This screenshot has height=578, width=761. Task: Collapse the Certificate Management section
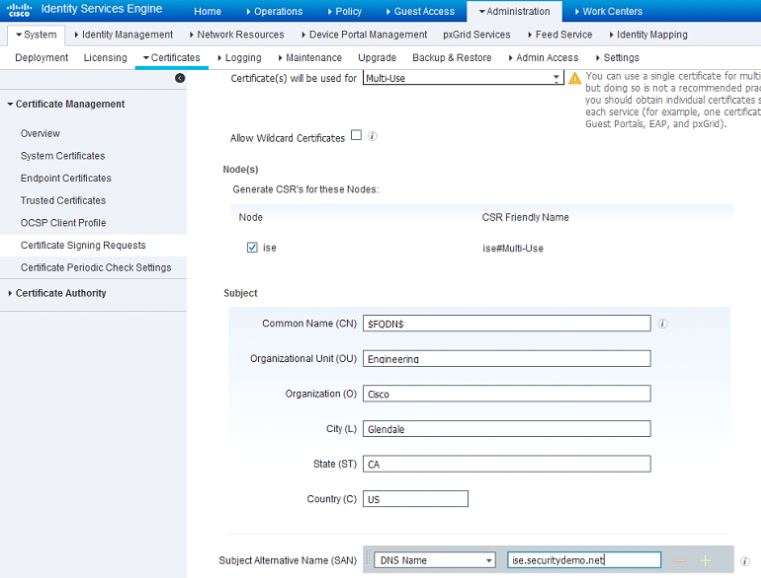(66, 104)
